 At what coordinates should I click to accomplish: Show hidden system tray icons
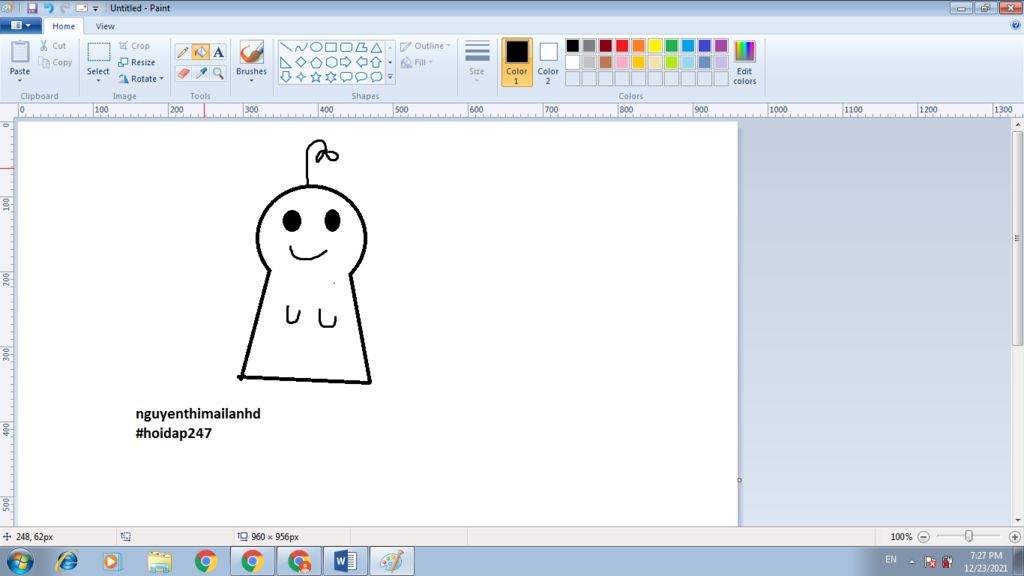(912, 562)
